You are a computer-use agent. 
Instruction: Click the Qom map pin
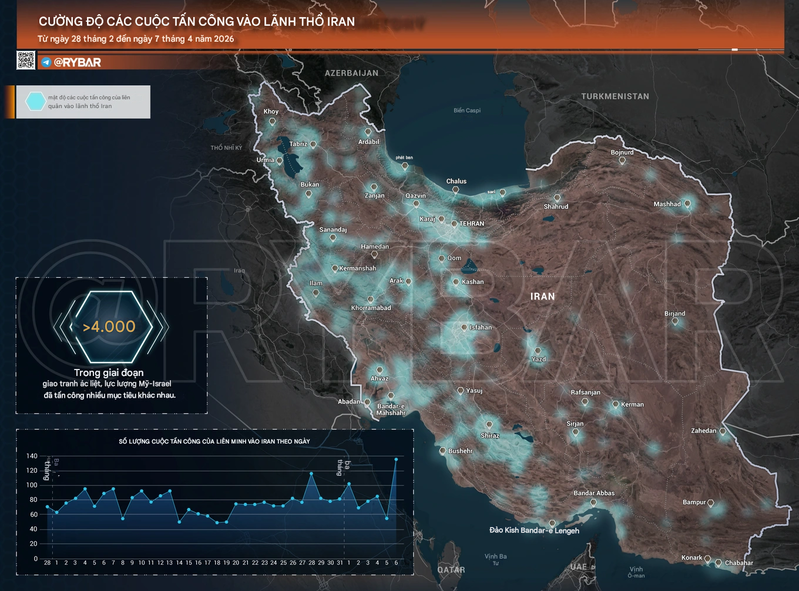click(442, 259)
